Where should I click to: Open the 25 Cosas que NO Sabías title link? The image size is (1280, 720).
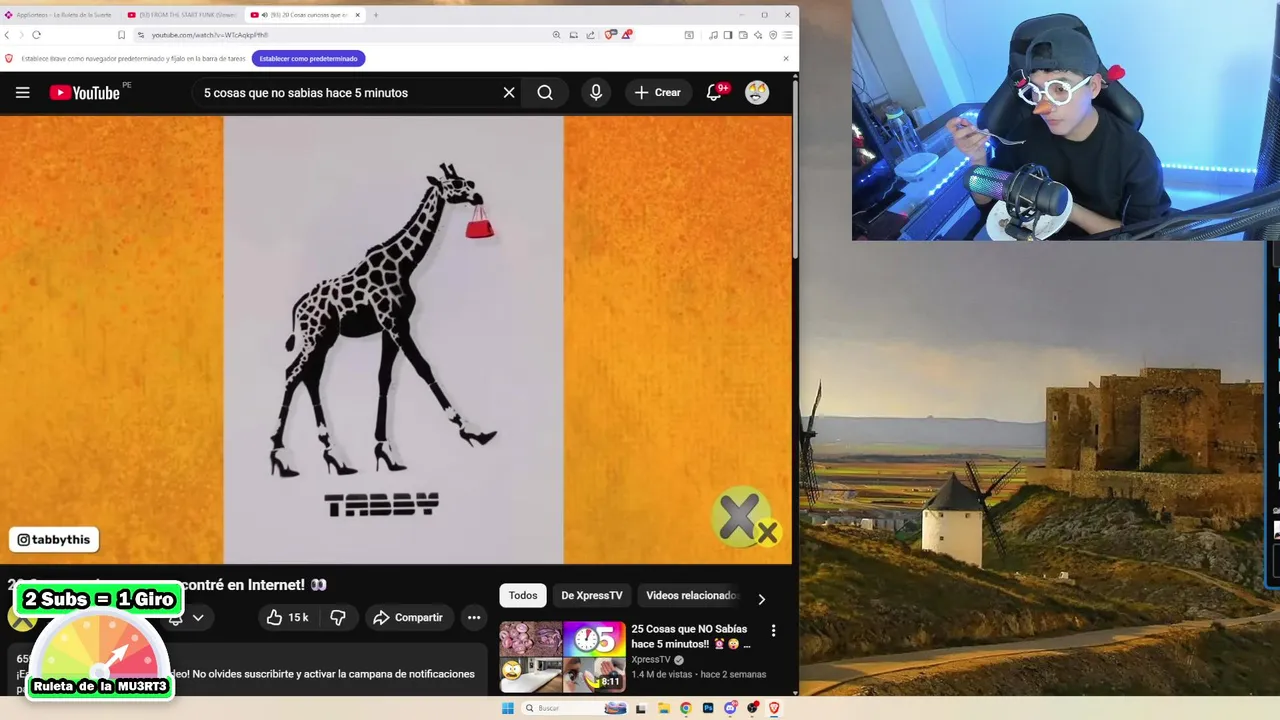point(690,636)
